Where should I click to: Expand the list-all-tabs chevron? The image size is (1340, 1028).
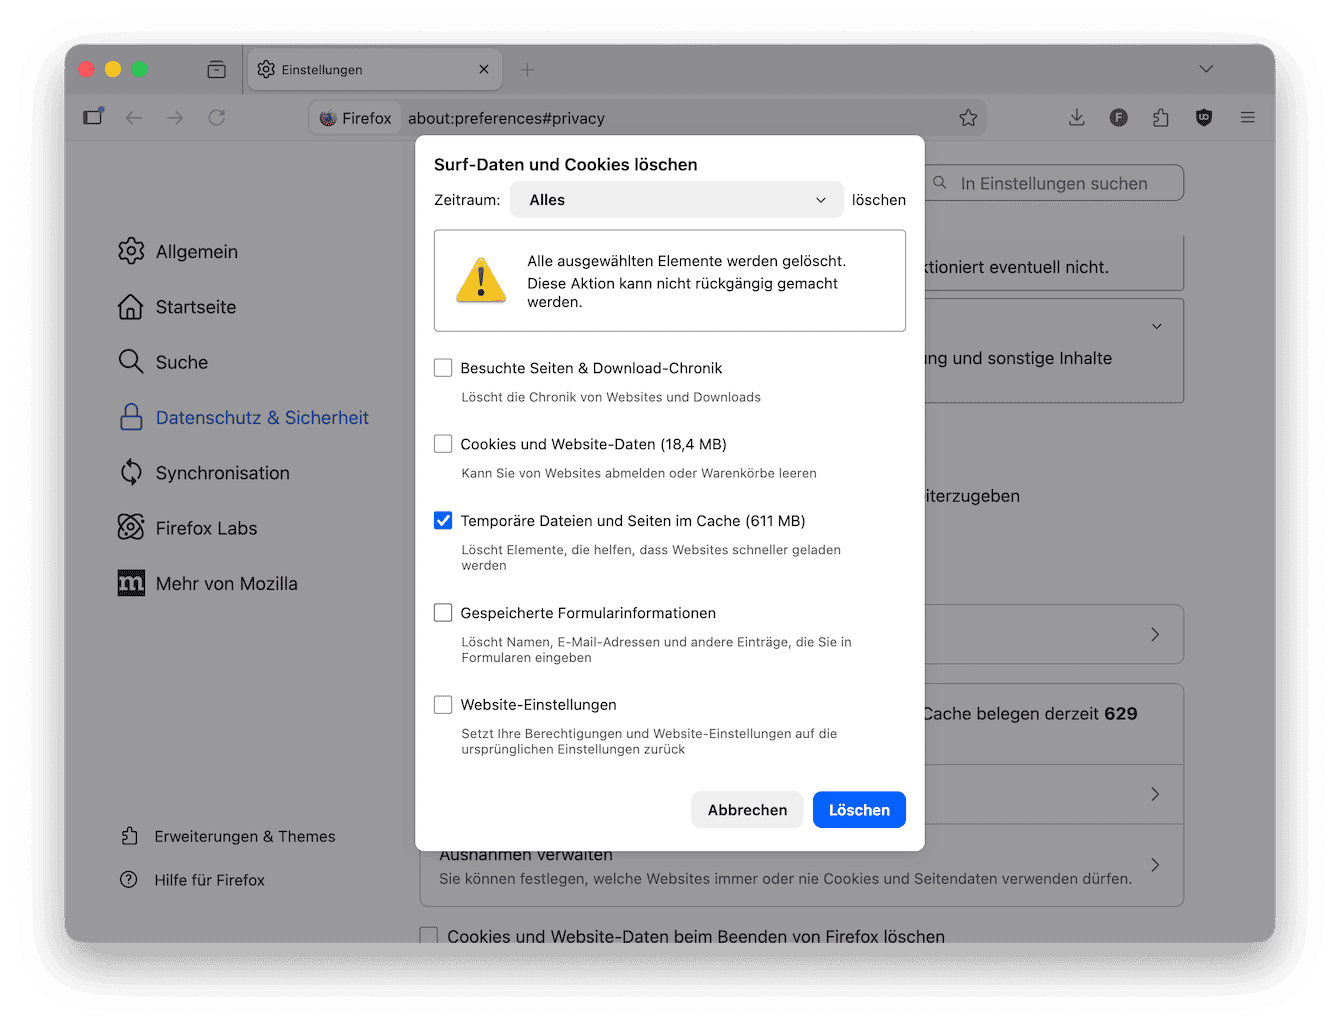point(1206,69)
